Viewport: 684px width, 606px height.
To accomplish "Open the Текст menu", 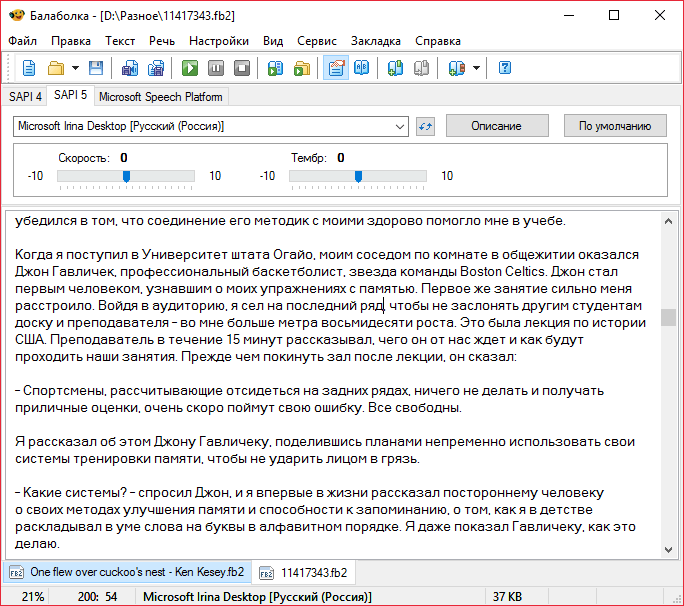I will point(120,41).
